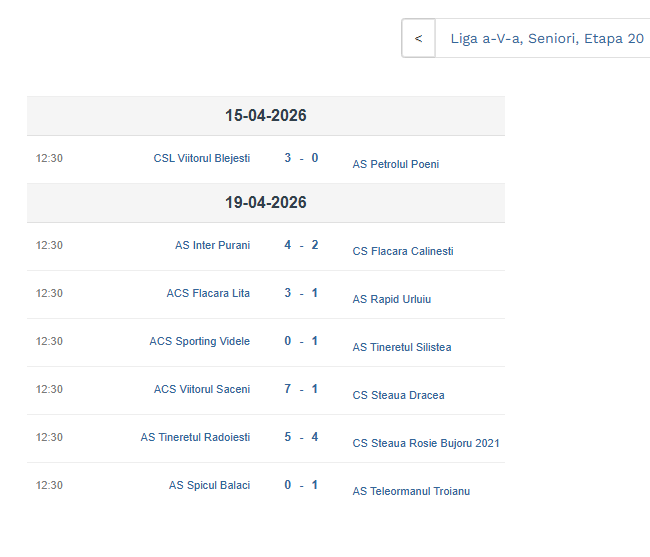
Task: Open Liga a-V-a, Seniori, Etapa 20 dropdown
Action: [x=546, y=39]
